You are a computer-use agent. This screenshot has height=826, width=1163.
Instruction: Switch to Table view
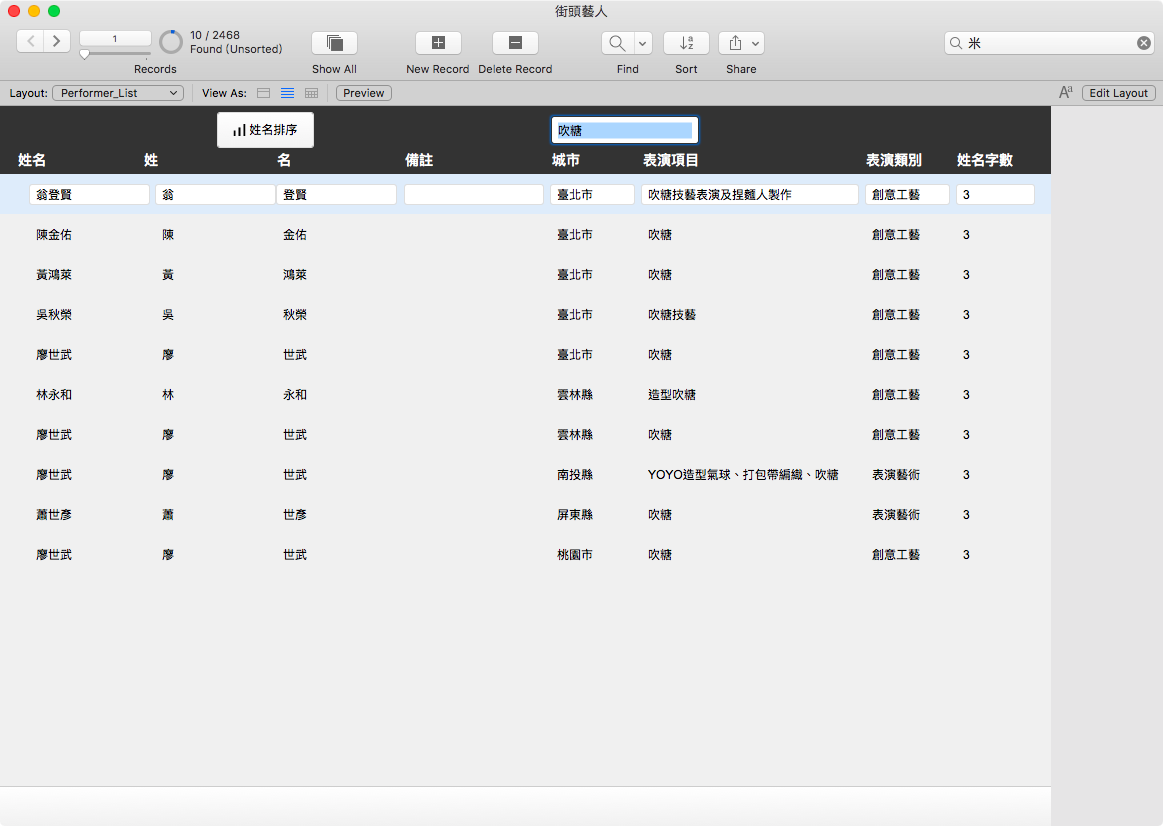312,93
